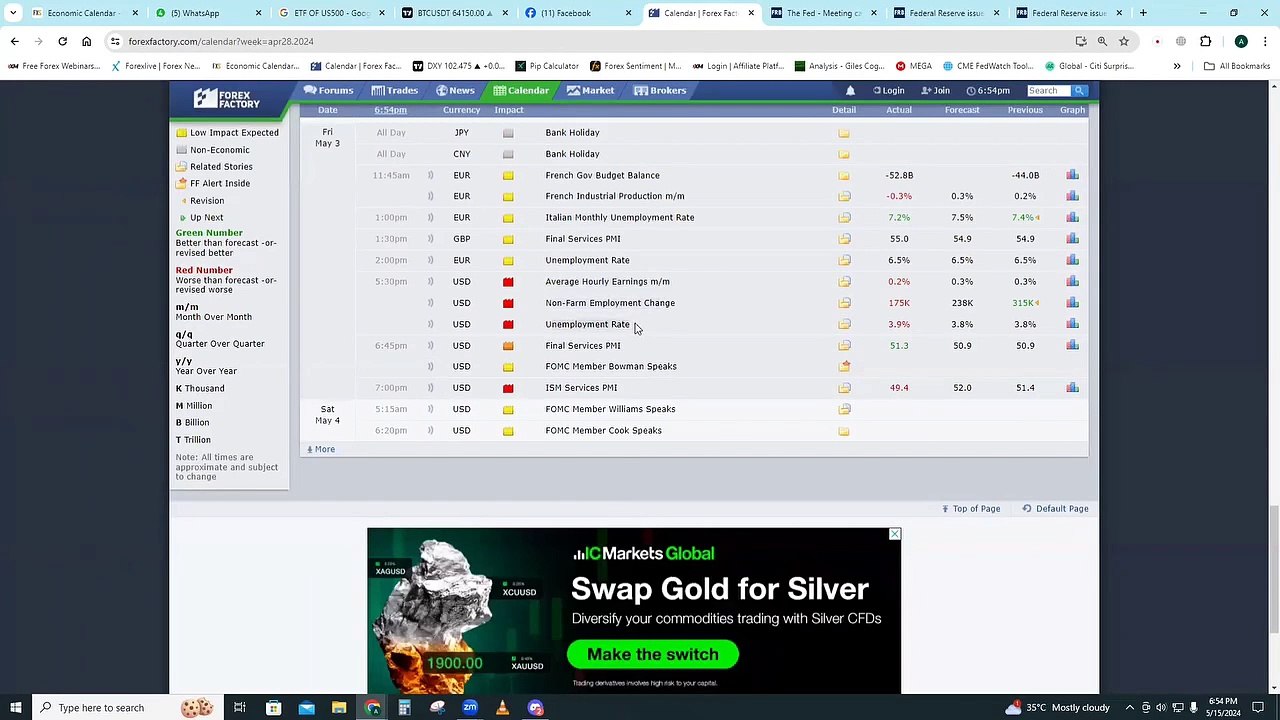Open the All Bookmarks folder

(x=1237, y=66)
